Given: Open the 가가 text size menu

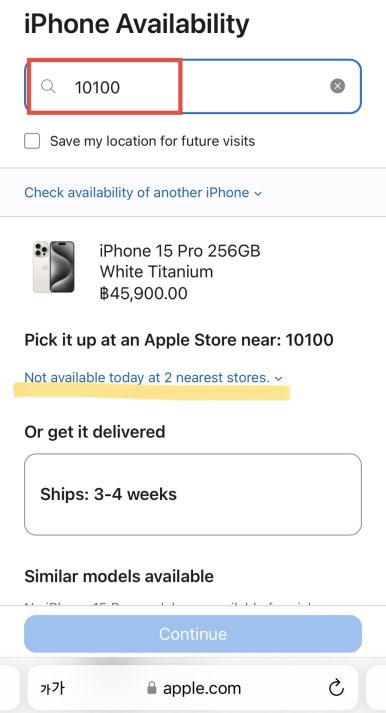Looking at the screenshot, I should (52, 688).
